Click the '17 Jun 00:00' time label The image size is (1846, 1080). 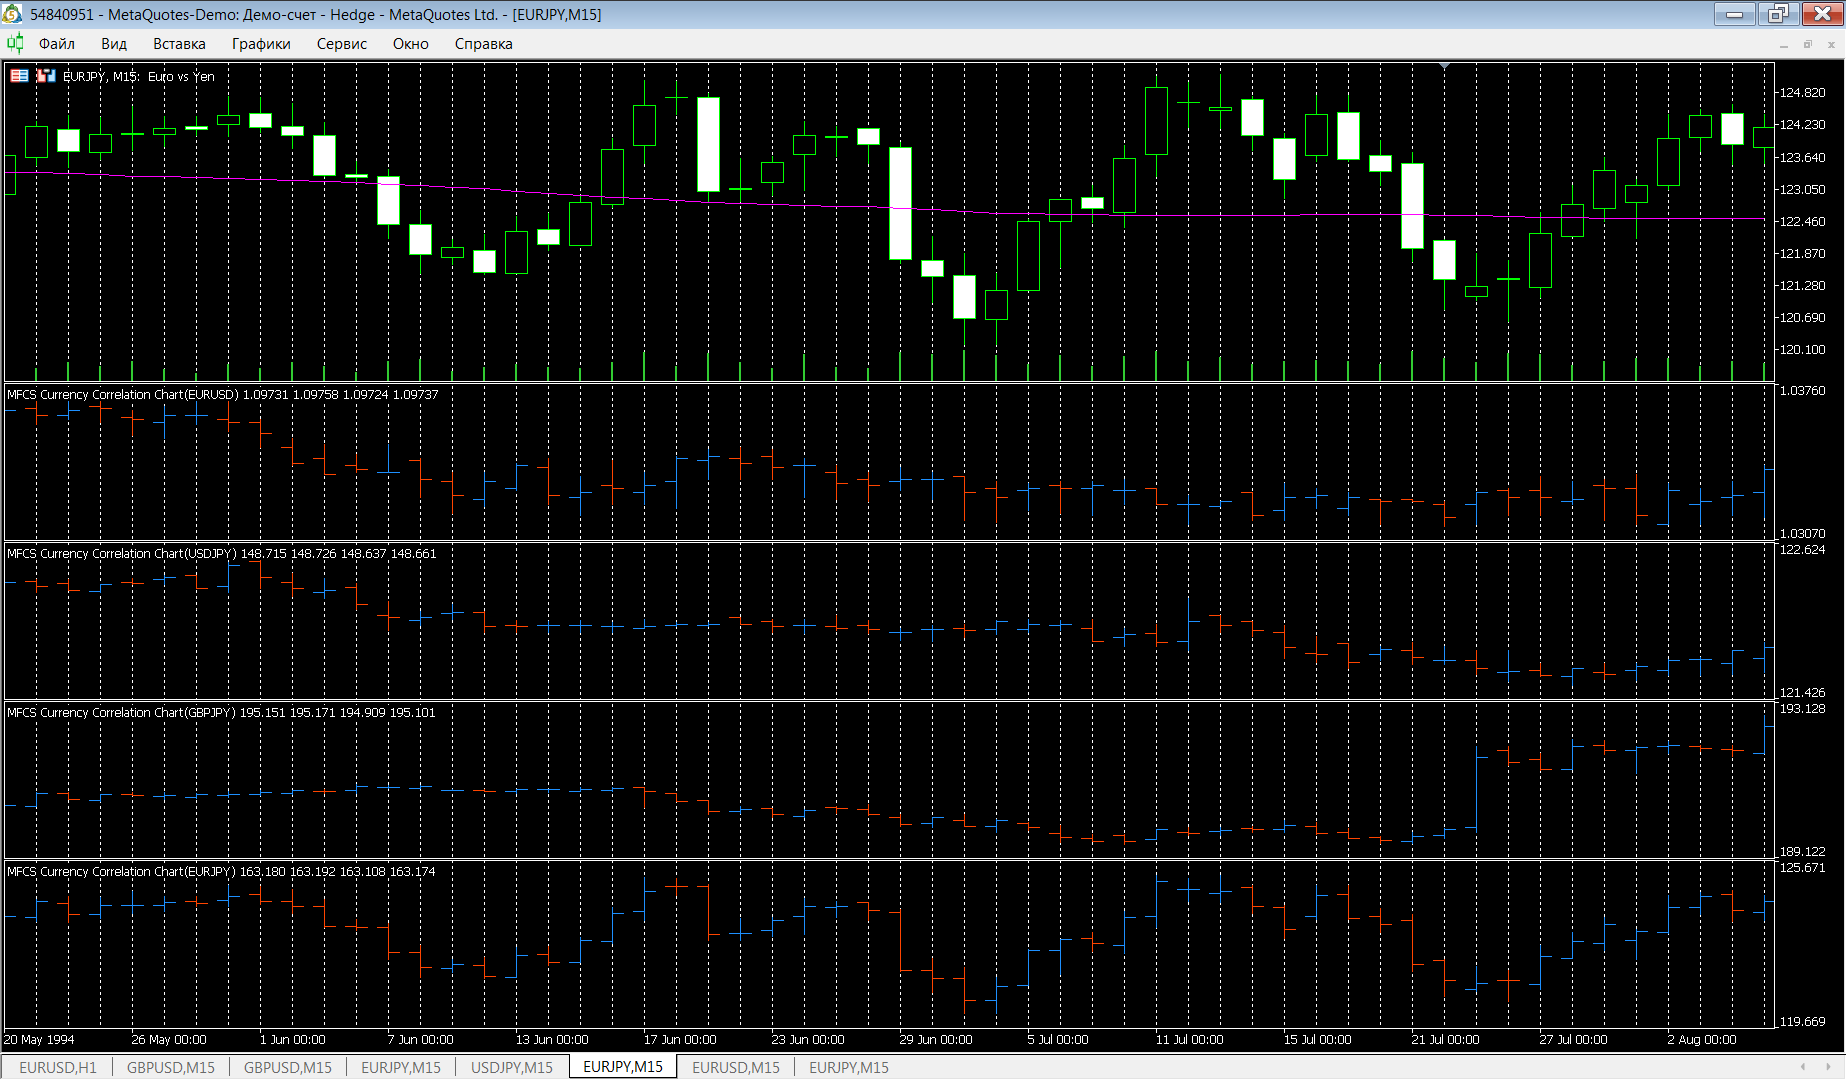[680, 1039]
